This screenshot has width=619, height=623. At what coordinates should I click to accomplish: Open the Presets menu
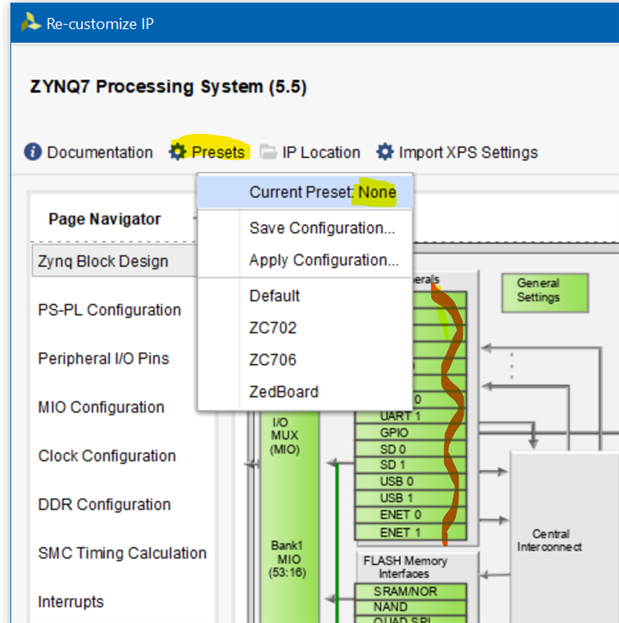pos(218,152)
